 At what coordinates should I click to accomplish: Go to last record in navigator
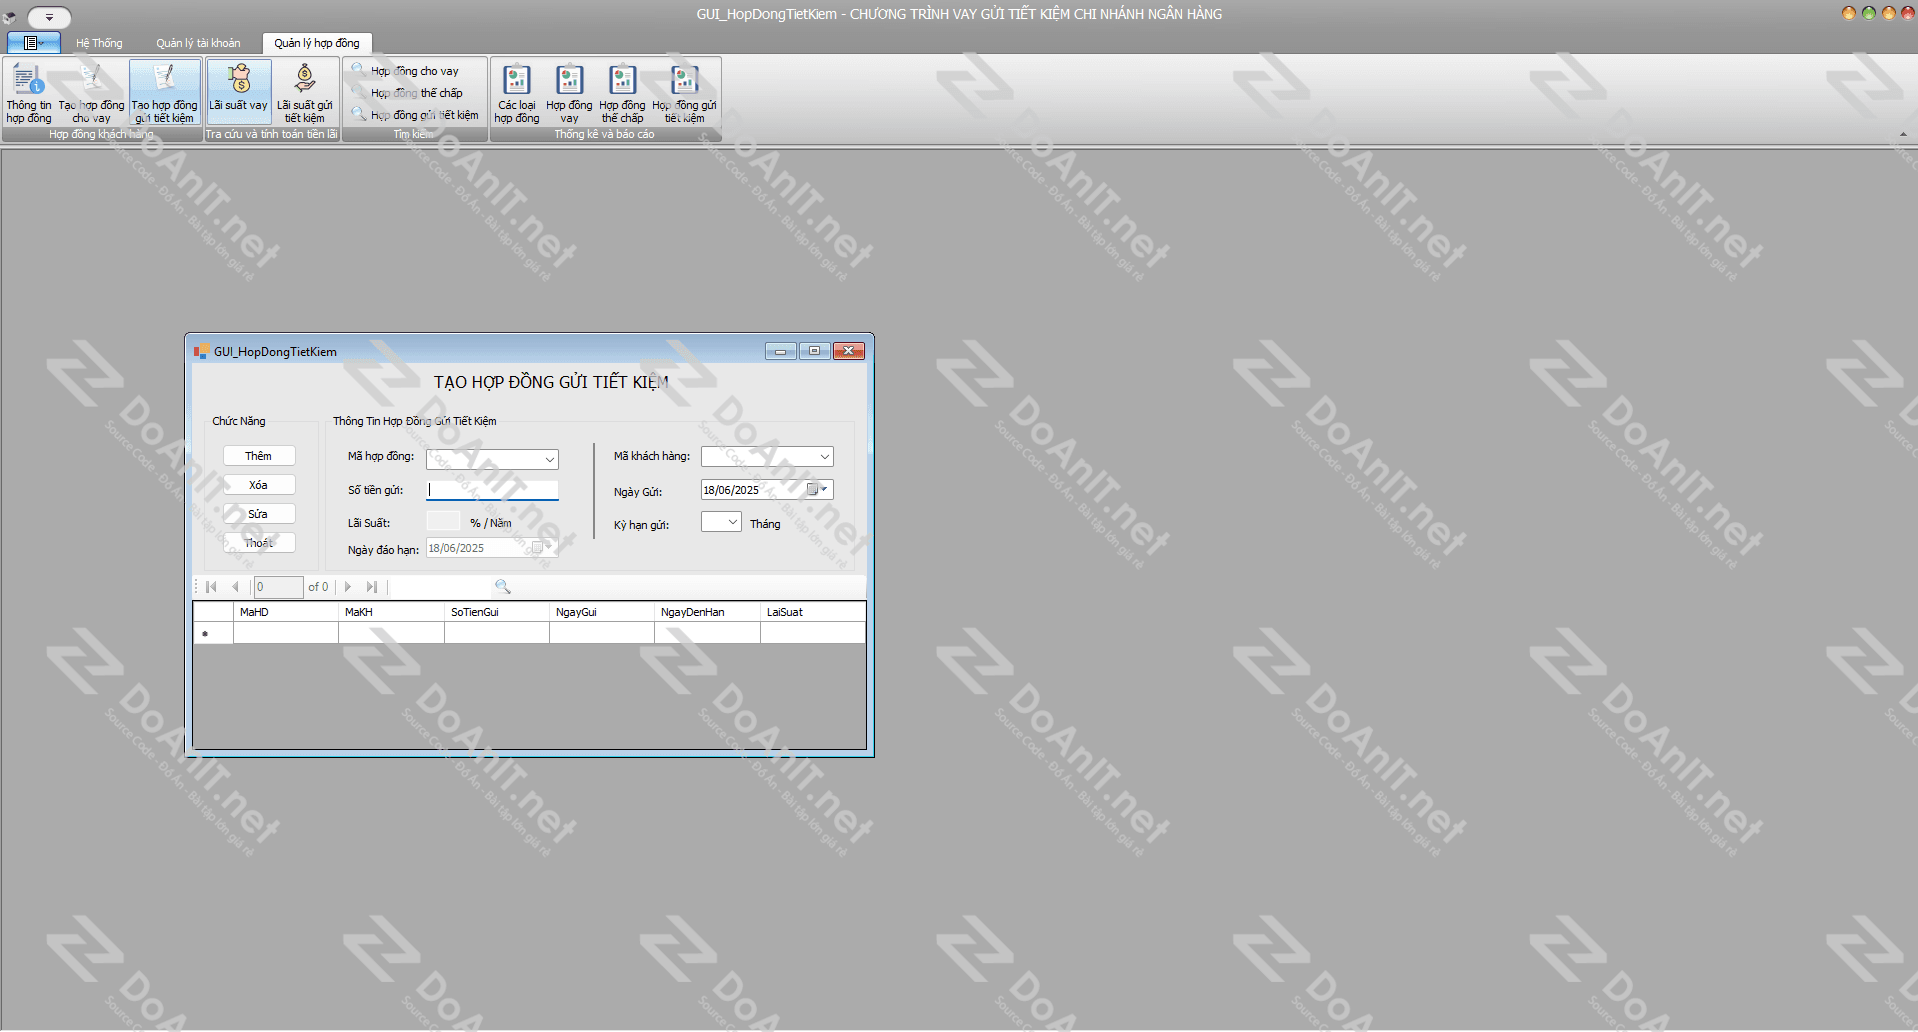point(372,587)
